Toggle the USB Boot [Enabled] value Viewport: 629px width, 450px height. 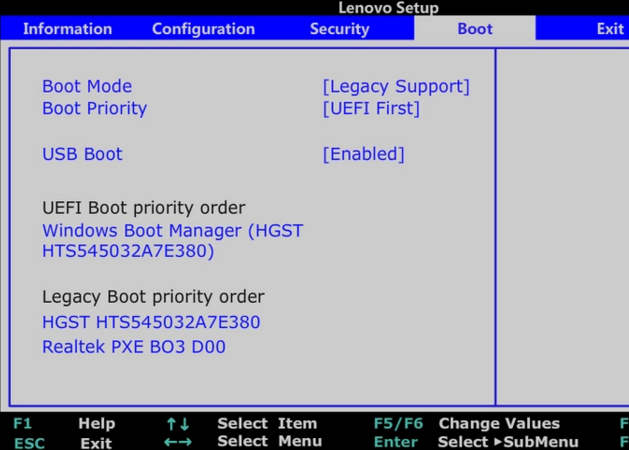click(x=363, y=154)
